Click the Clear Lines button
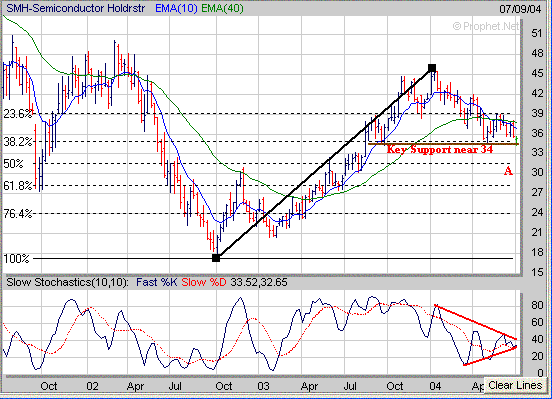Viewport: 552px width, 399px height. [x=515, y=386]
